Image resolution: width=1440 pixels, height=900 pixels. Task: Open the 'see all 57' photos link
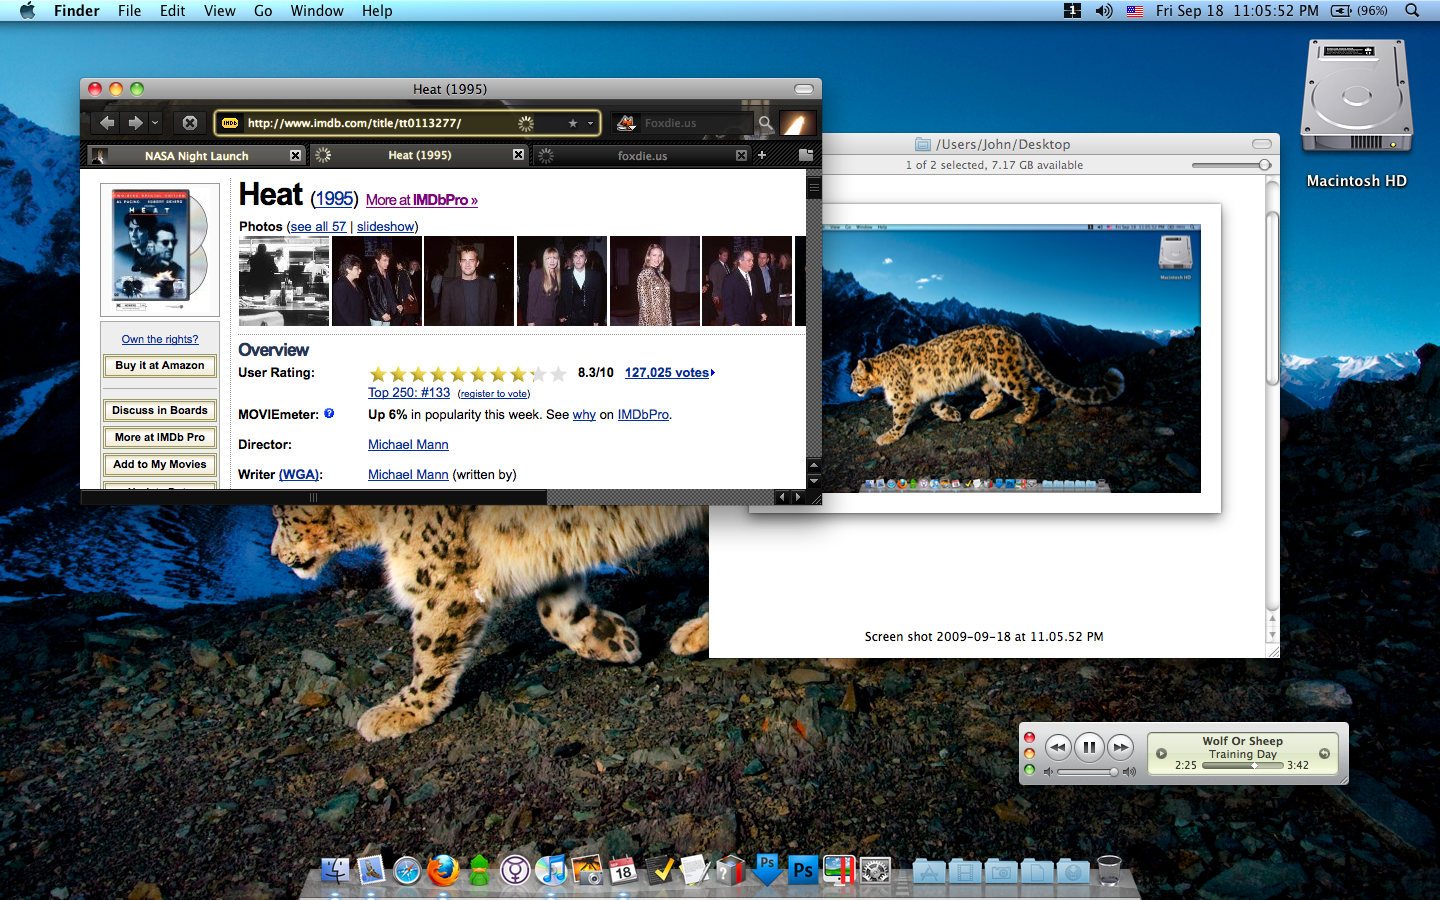tap(318, 227)
